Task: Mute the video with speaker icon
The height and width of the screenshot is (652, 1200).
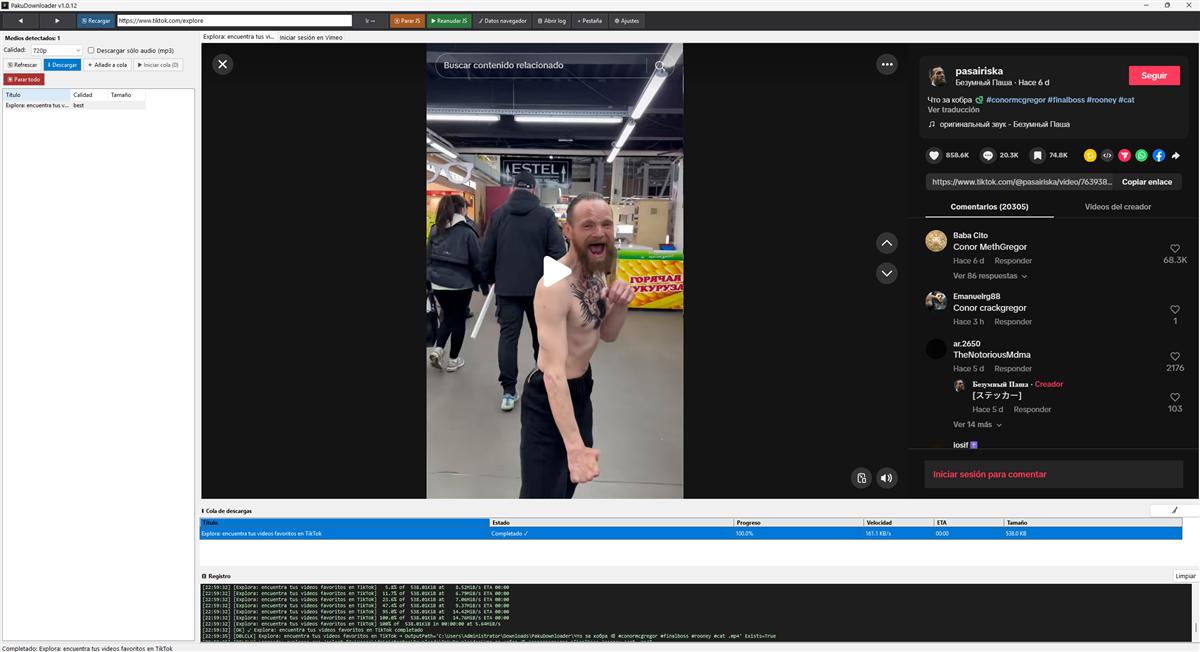Action: 886,478
